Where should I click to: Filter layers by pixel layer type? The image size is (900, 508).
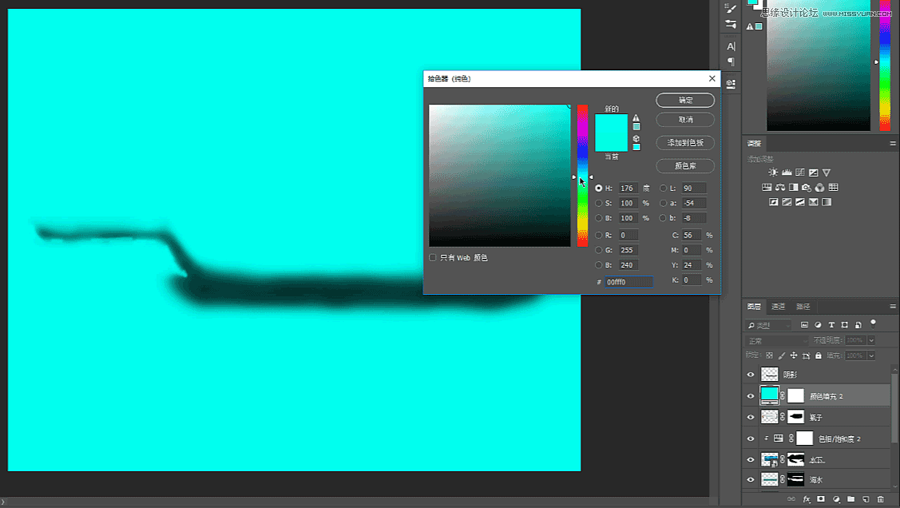tap(805, 325)
